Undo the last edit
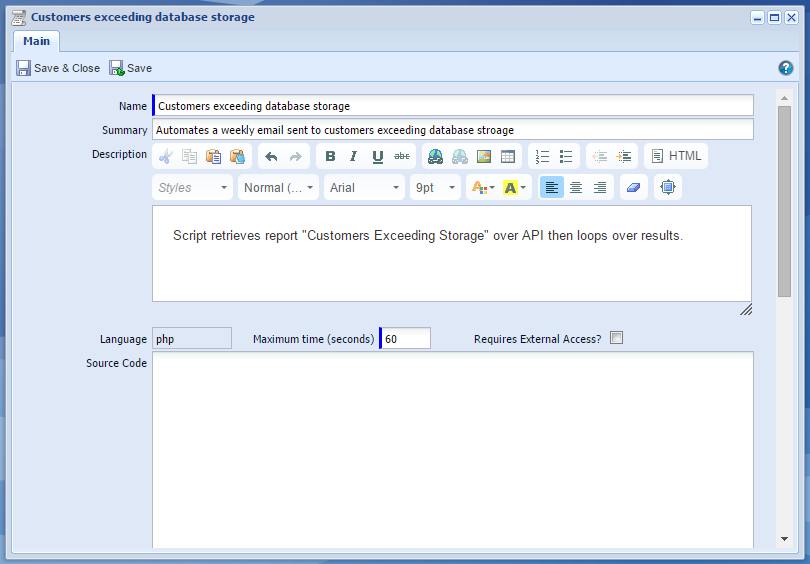The image size is (810, 564). click(271, 156)
